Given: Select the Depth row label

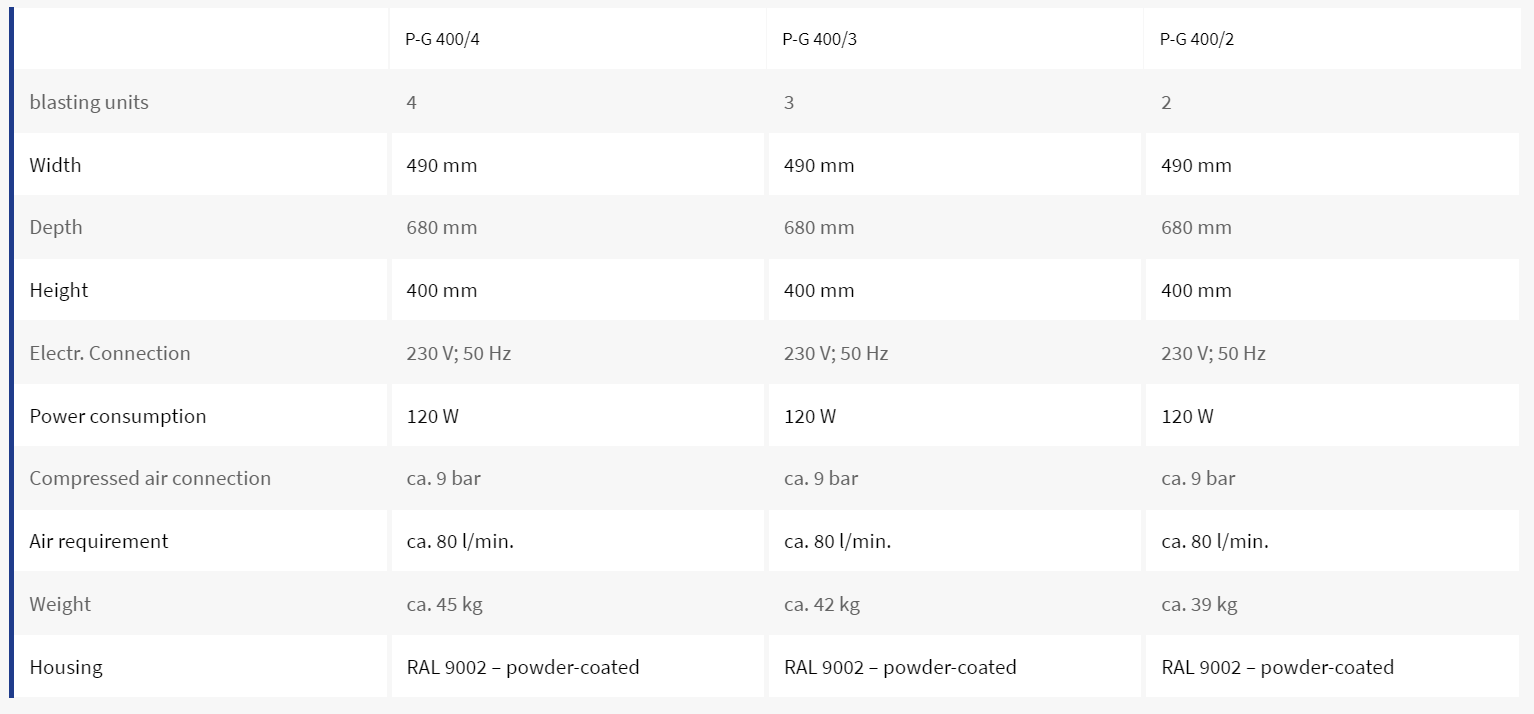Looking at the screenshot, I should coord(56,228).
